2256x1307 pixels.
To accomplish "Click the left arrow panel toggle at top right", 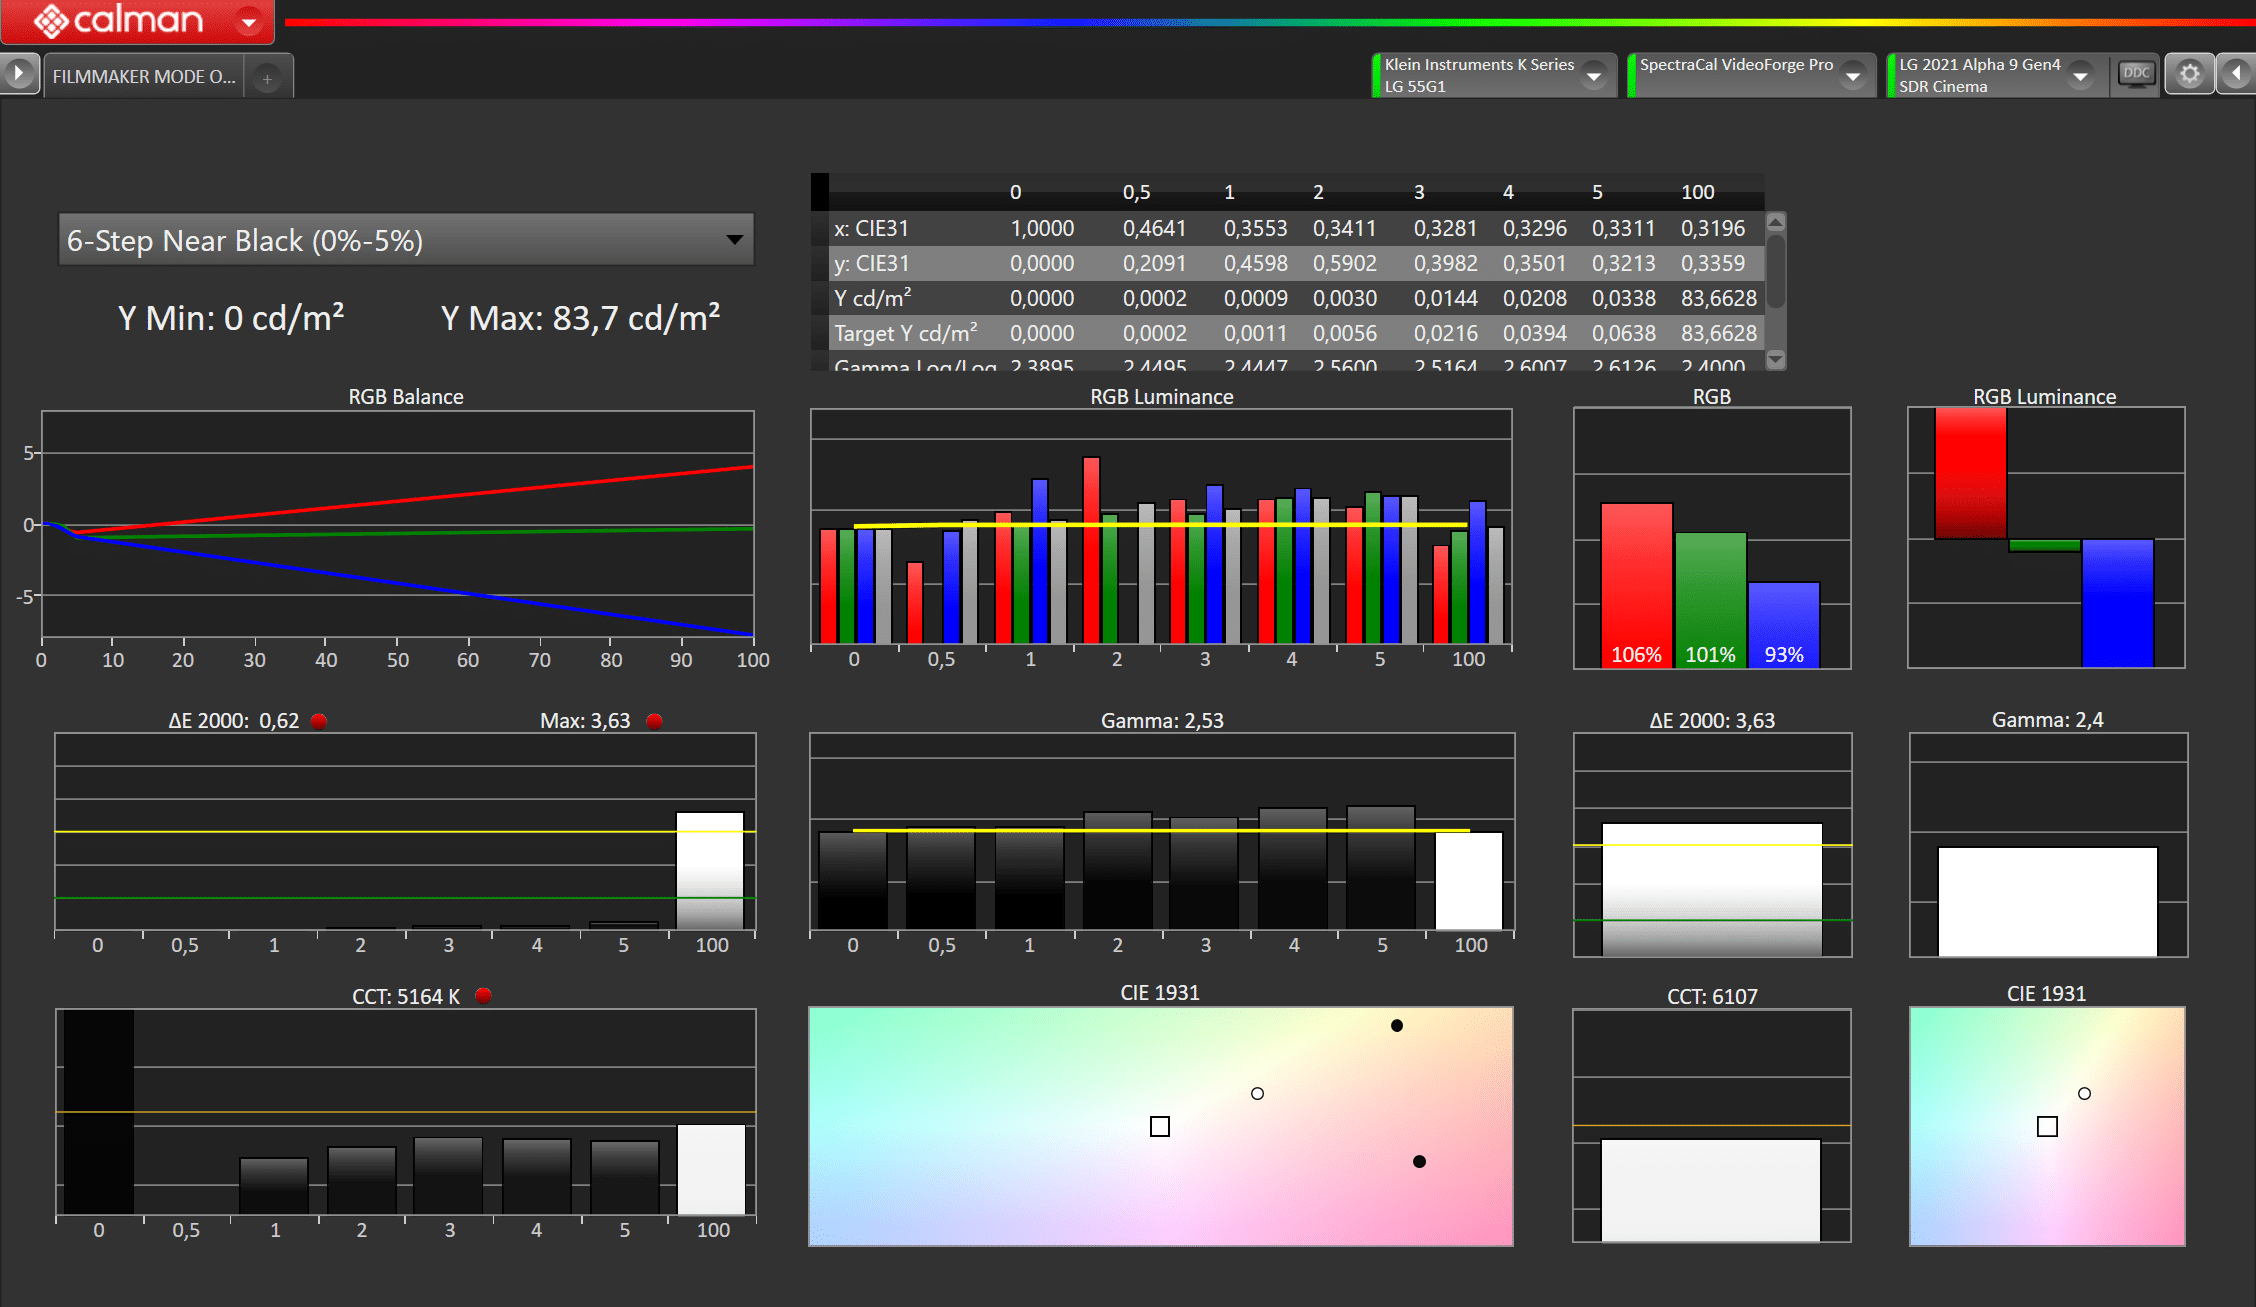I will (2237, 74).
